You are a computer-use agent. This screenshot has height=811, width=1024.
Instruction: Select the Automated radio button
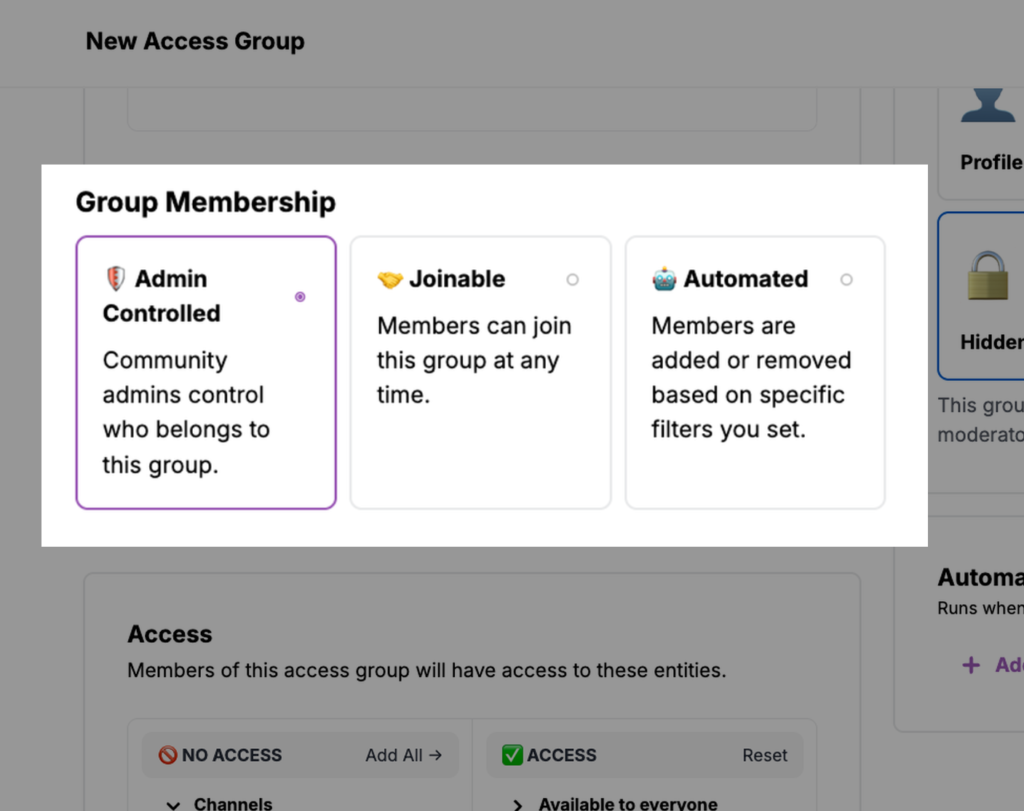coord(846,279)
